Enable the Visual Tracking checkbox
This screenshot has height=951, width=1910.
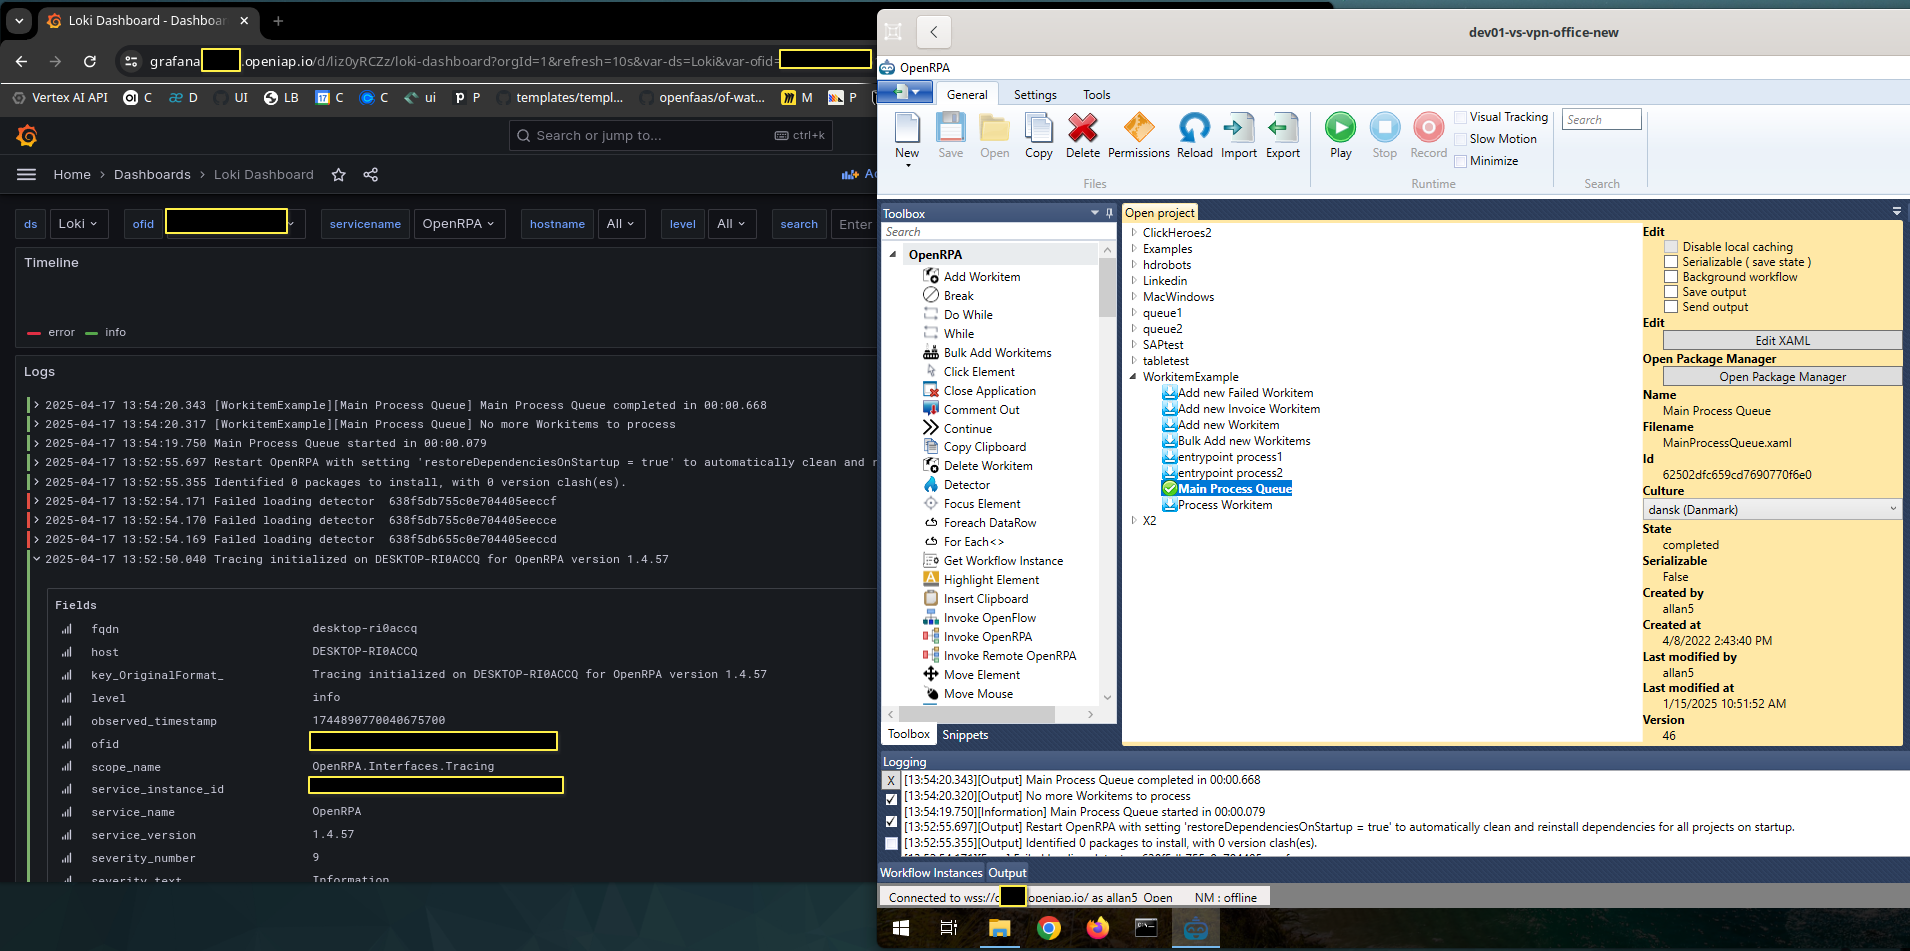1461,117
